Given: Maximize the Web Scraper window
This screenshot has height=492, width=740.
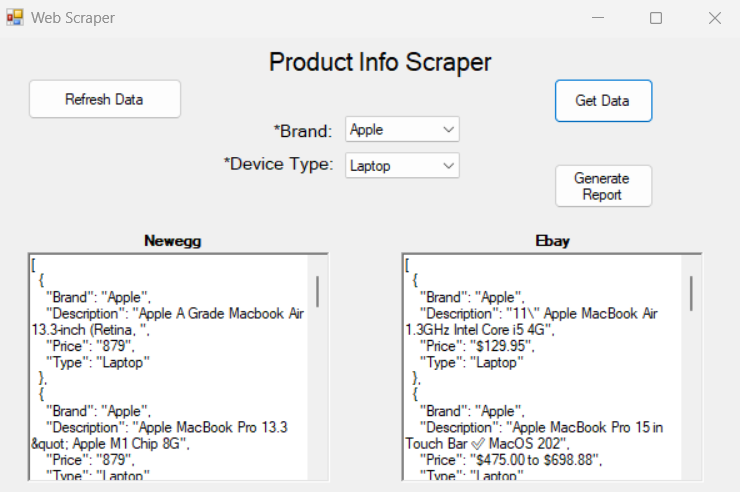Looking at the screenshot, I should point(656,18).
